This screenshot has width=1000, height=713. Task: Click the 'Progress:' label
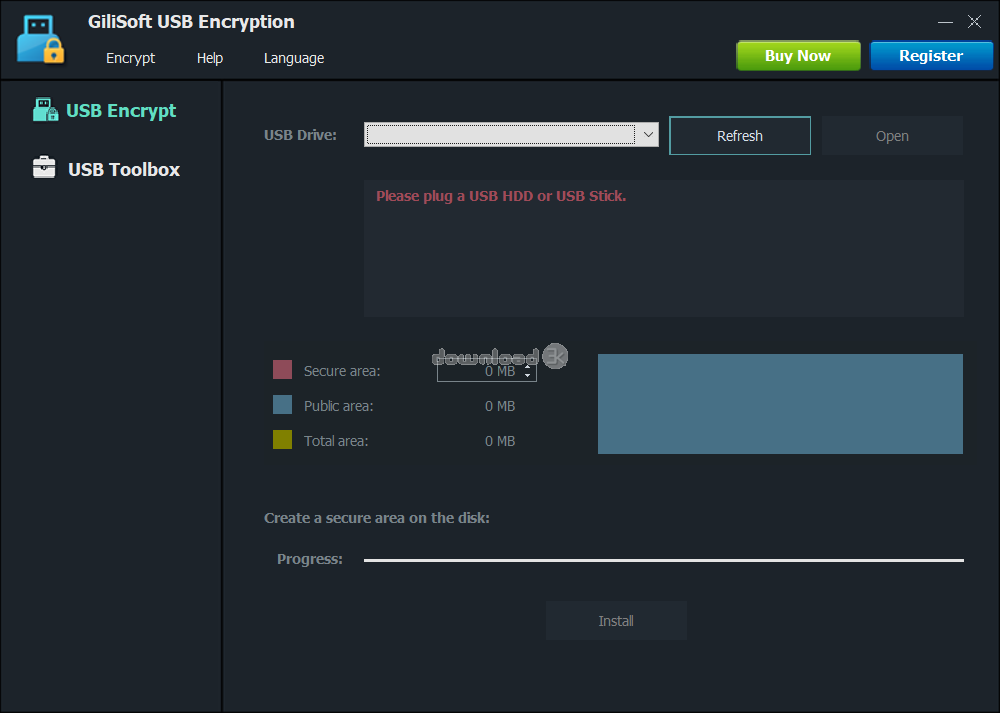310,559
